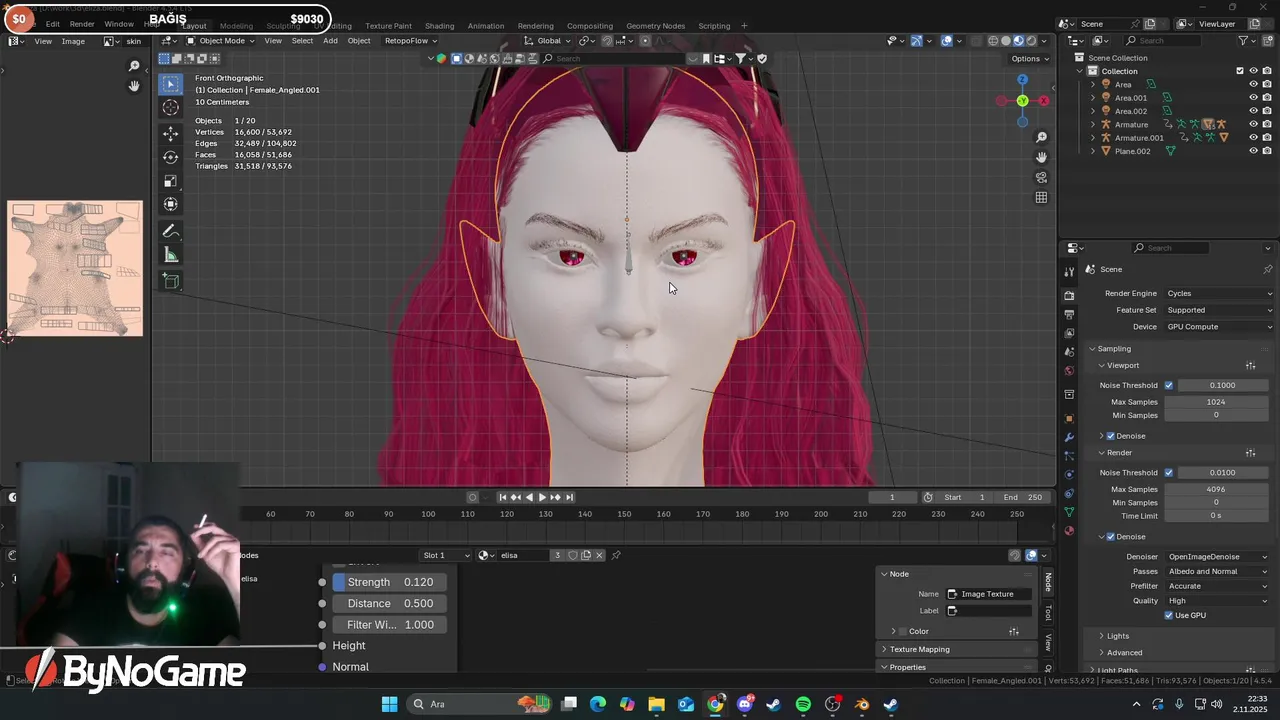Select the Scale tool in viewport toolbar
The width and height of the screenshot is (1280, 720).
point(171,181)
